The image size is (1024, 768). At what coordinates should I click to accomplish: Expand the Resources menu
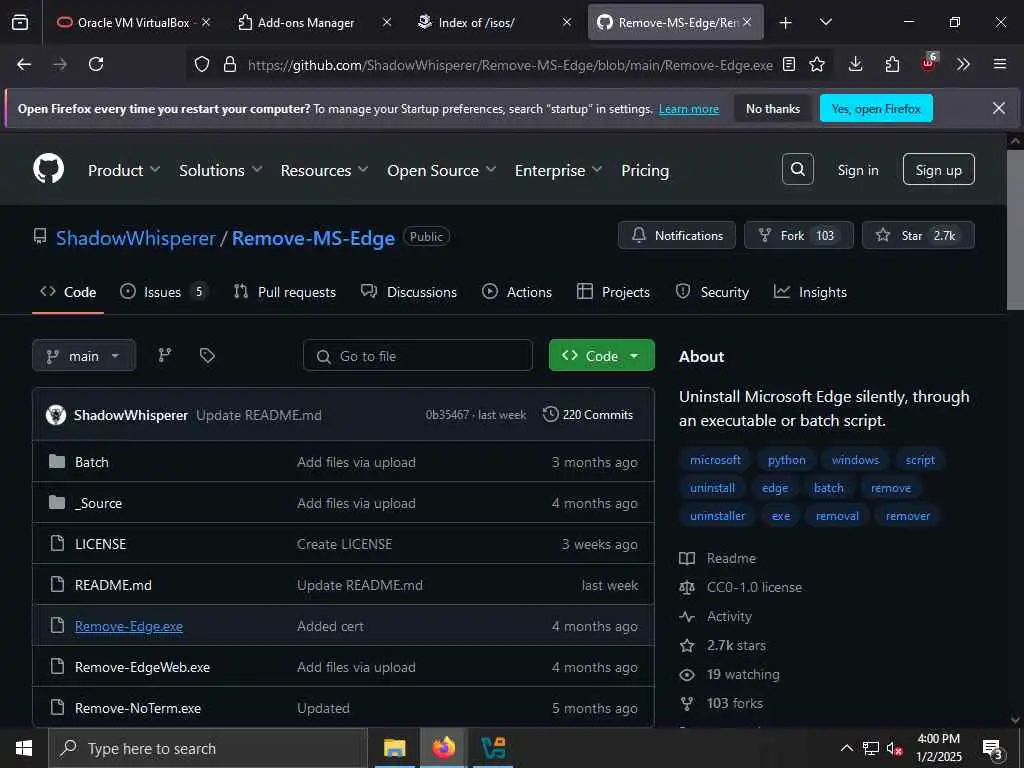[325, 170]
